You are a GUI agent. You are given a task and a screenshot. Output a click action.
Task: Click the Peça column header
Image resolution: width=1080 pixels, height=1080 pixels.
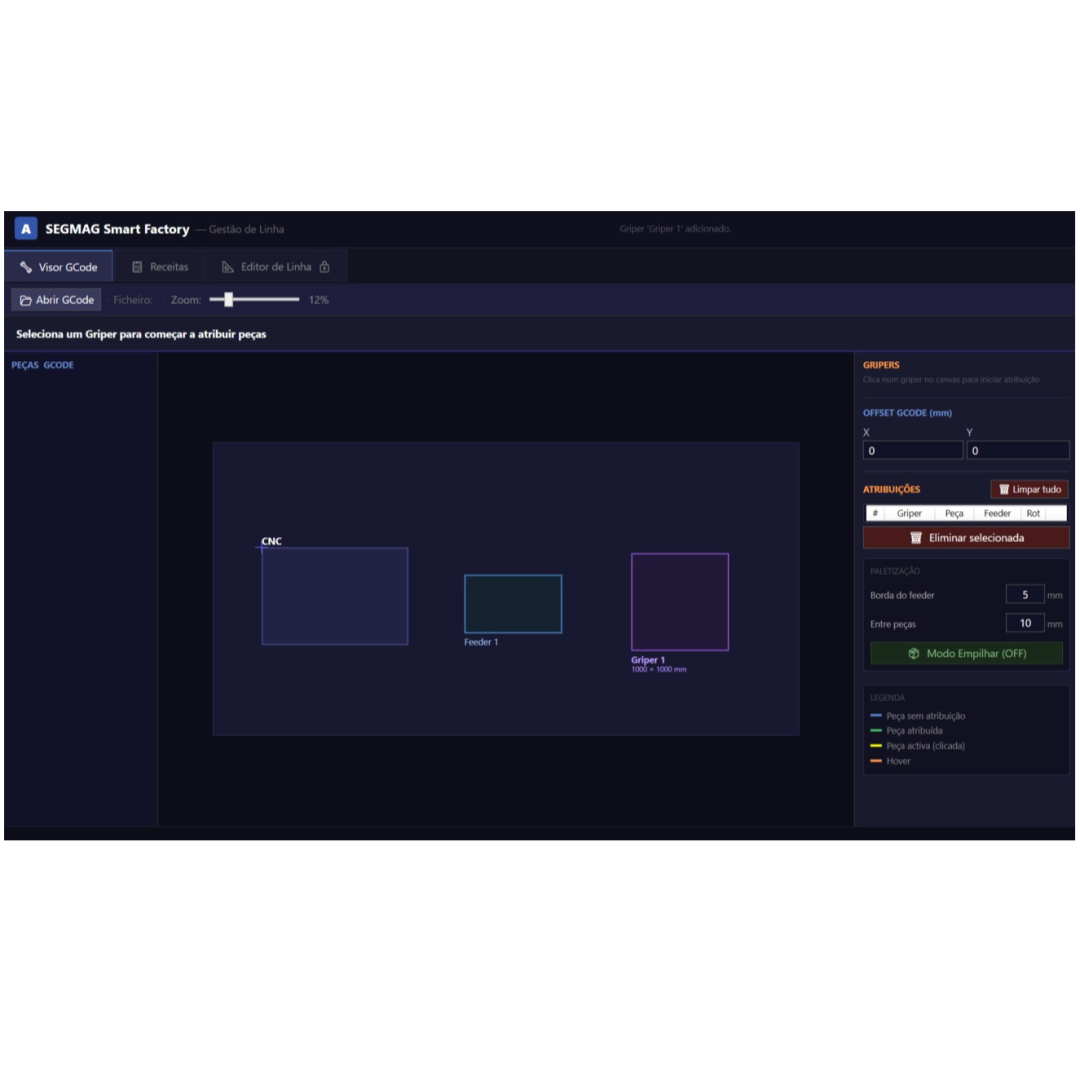point(954,513)
